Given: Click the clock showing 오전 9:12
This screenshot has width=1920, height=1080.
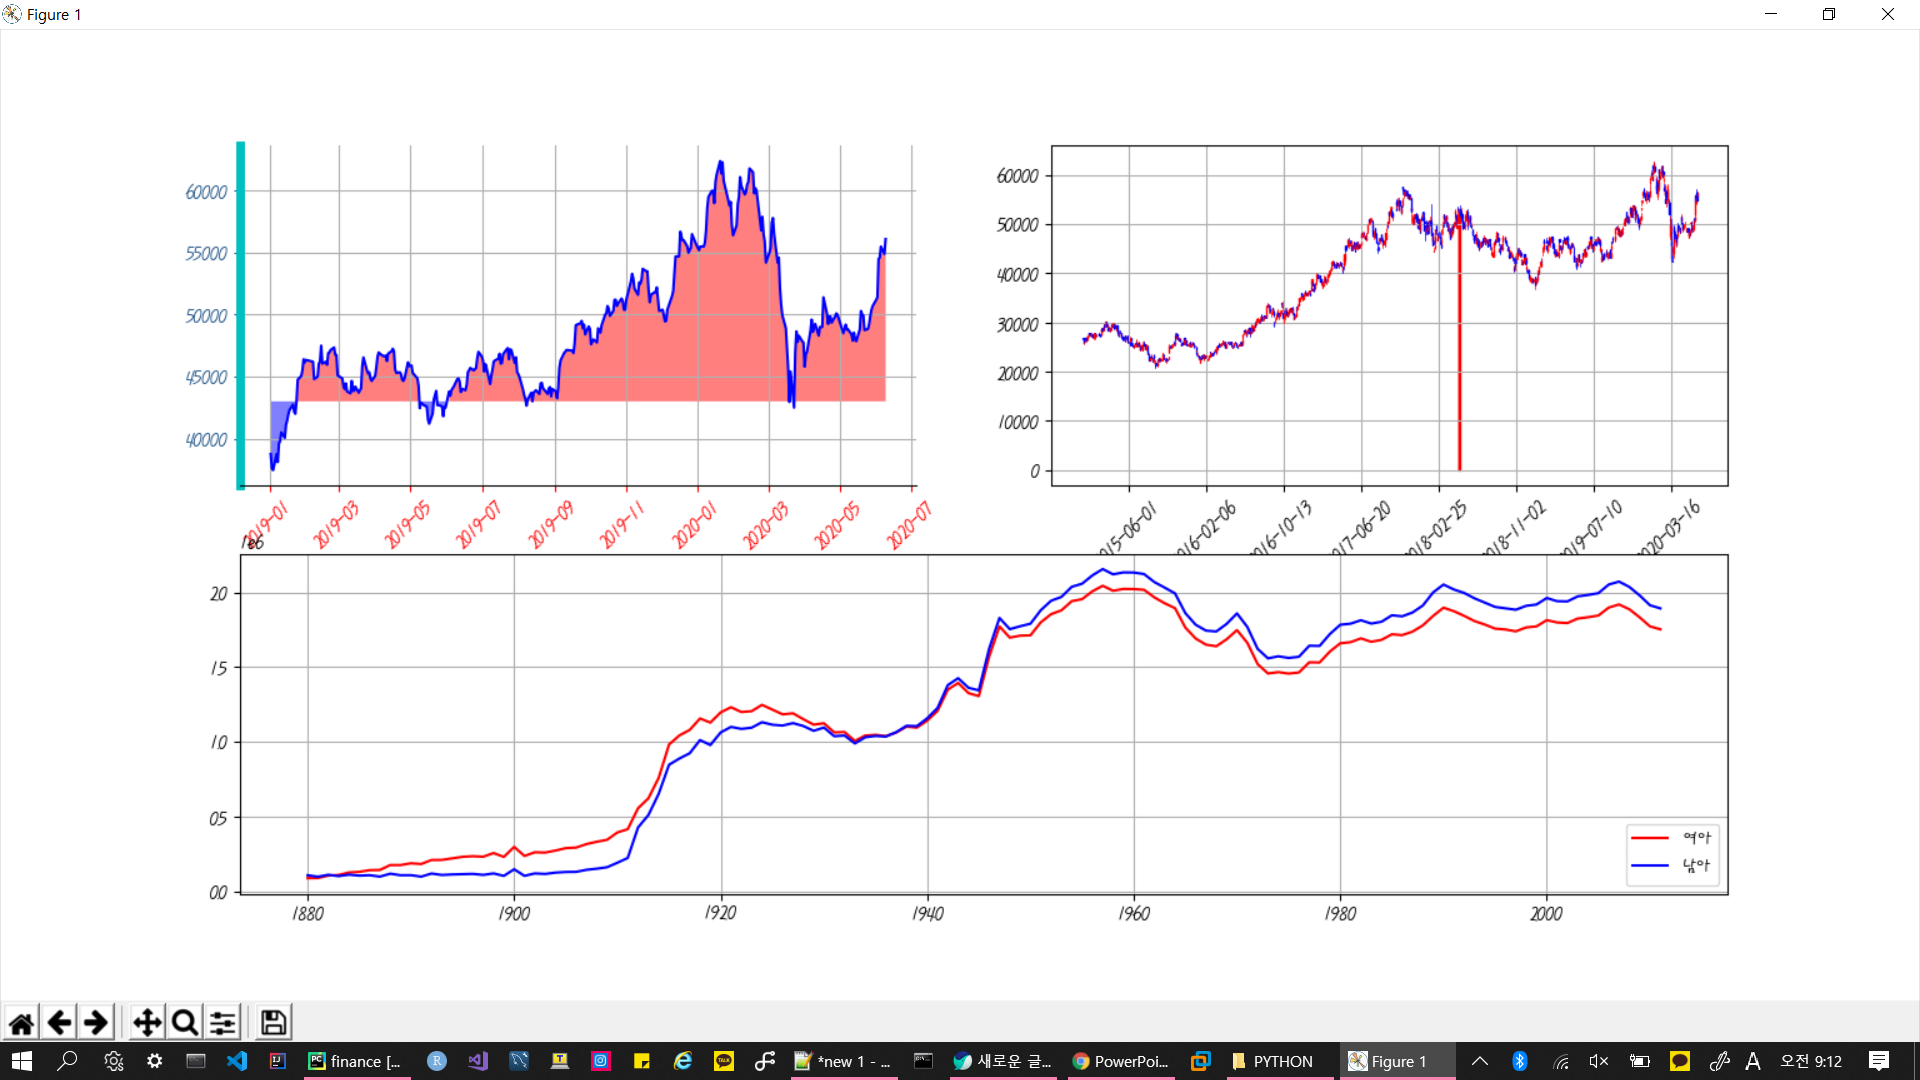Looking at the screenshot, I should pyautogui.click(x=1810, y=1061).
